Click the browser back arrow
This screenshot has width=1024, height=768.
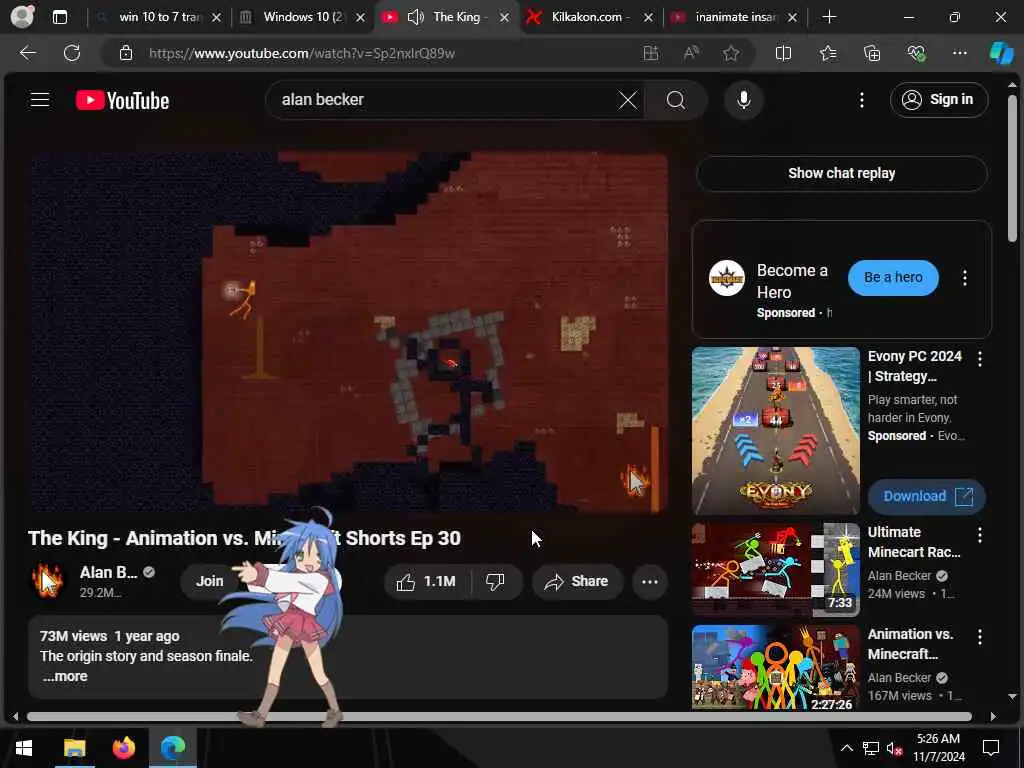(27, 53)
